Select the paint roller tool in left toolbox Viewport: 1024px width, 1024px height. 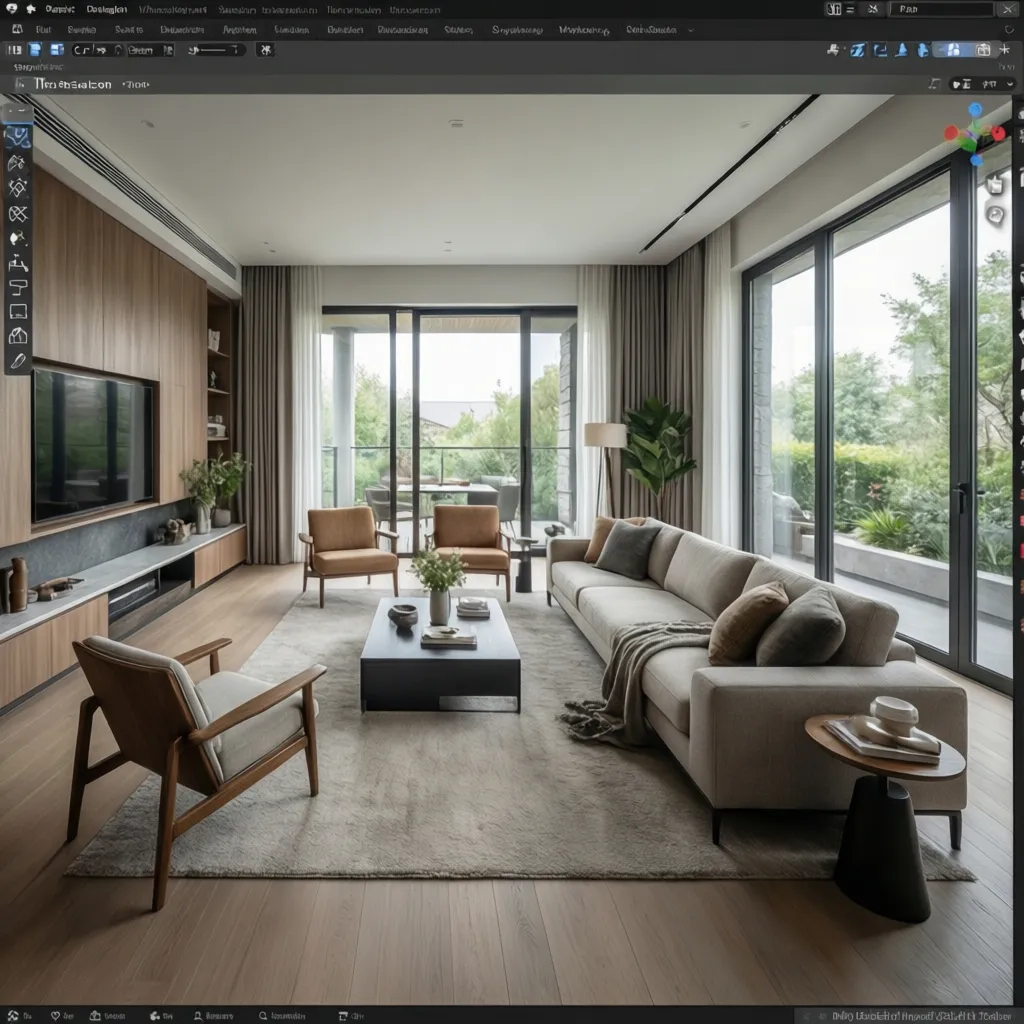(18, 287)
